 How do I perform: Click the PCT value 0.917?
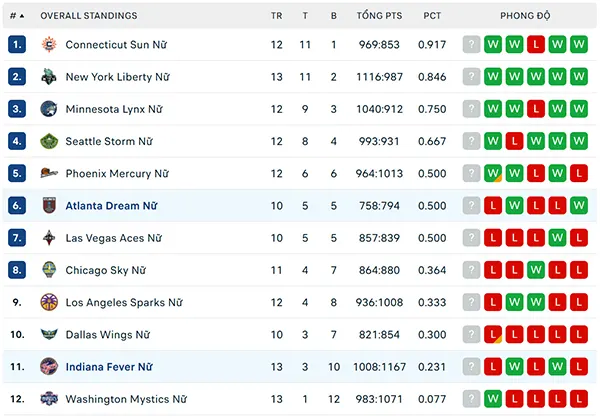pyautogui.click(x=432, y=44)
